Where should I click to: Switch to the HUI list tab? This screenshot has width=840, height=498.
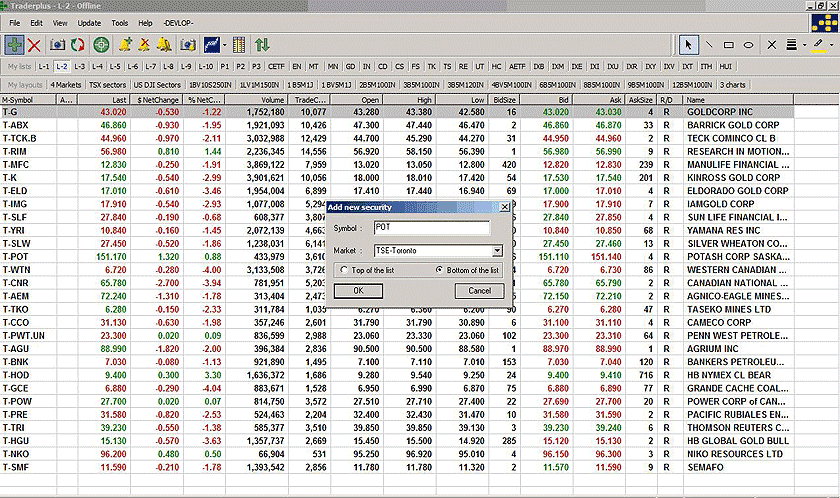[725, 66]
